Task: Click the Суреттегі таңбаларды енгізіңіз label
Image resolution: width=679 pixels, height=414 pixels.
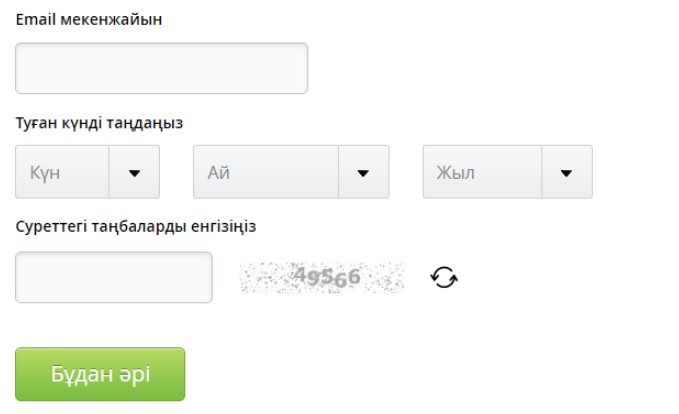Action: click(136, 226)
